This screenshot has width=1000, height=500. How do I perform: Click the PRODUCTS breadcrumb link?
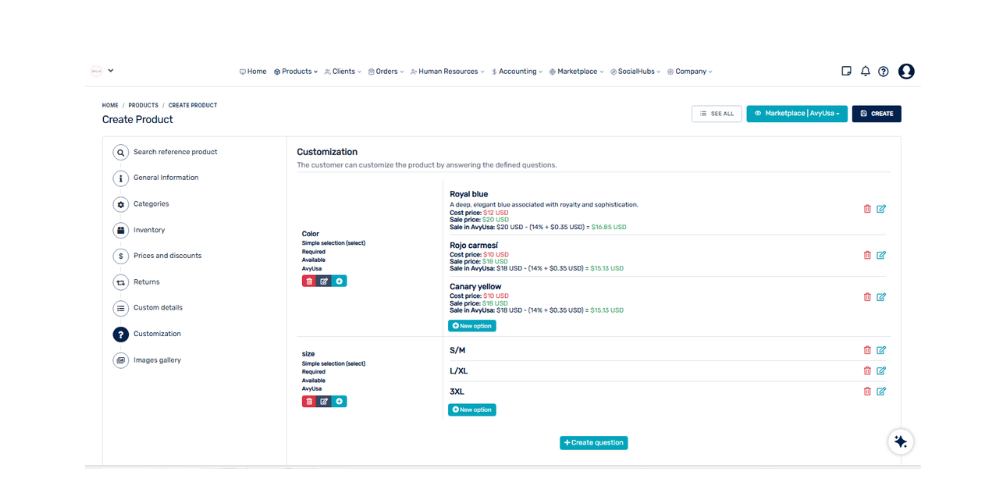pos(143,105)
